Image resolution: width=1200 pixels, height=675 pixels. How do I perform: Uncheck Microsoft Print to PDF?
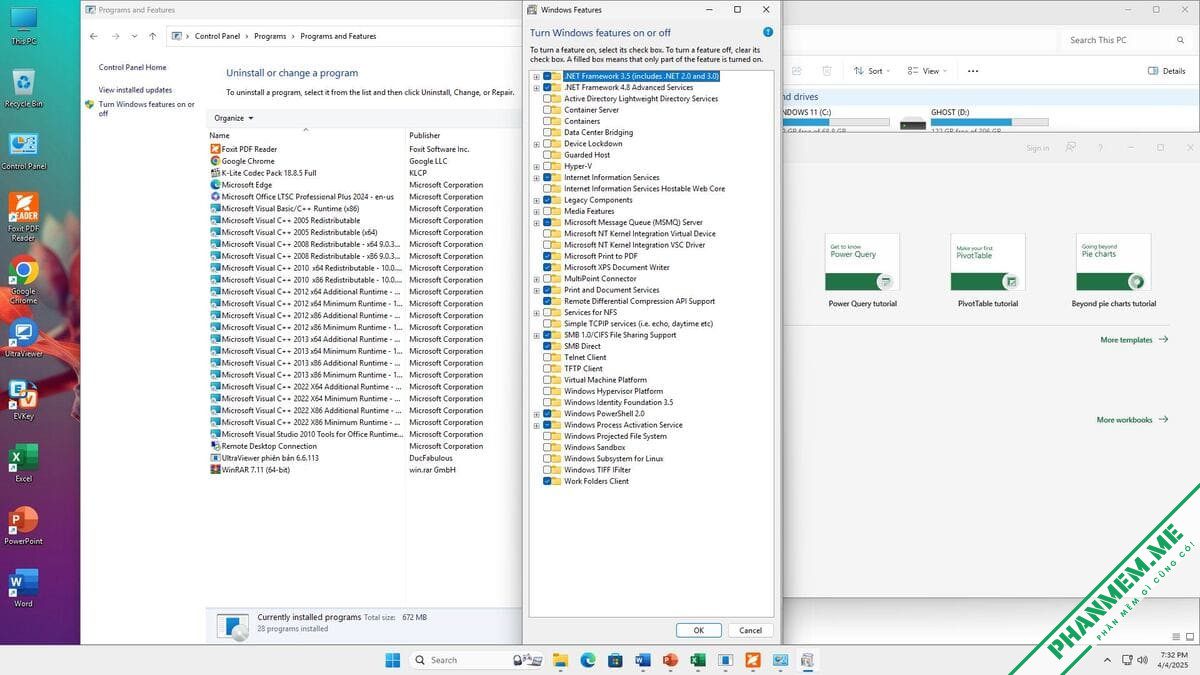(x=547, y=256)
